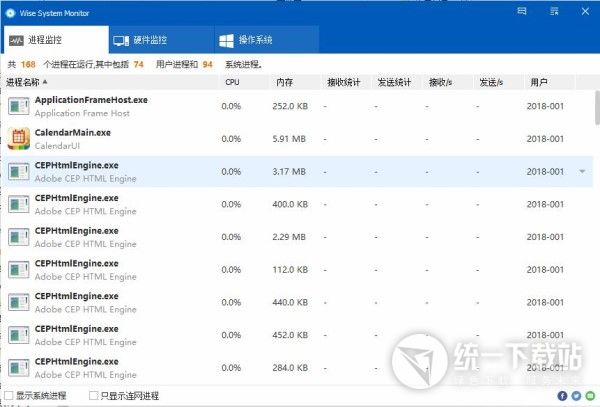Image resolution: width=600 pixels, height=407 pixels.
Task: Click the 5.91 MB memory value
Action: [x=289, y=139]
